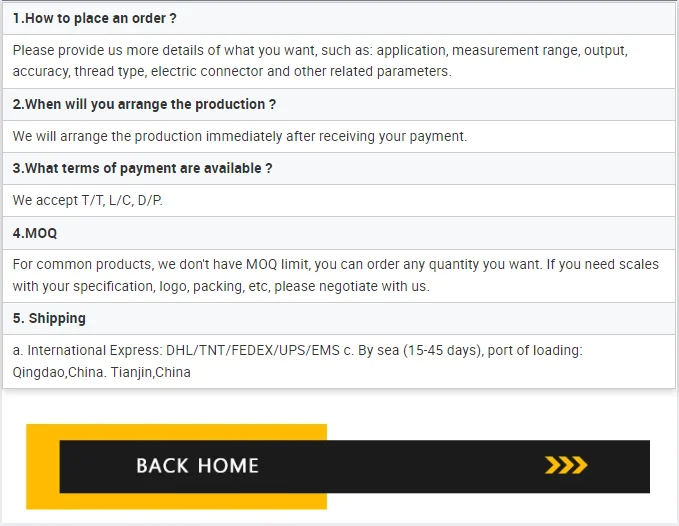The width and height of the screenshot is (679, 526).
Task: Expand 'What terms of payment are available' heading
Action: [x=142, y=168]
